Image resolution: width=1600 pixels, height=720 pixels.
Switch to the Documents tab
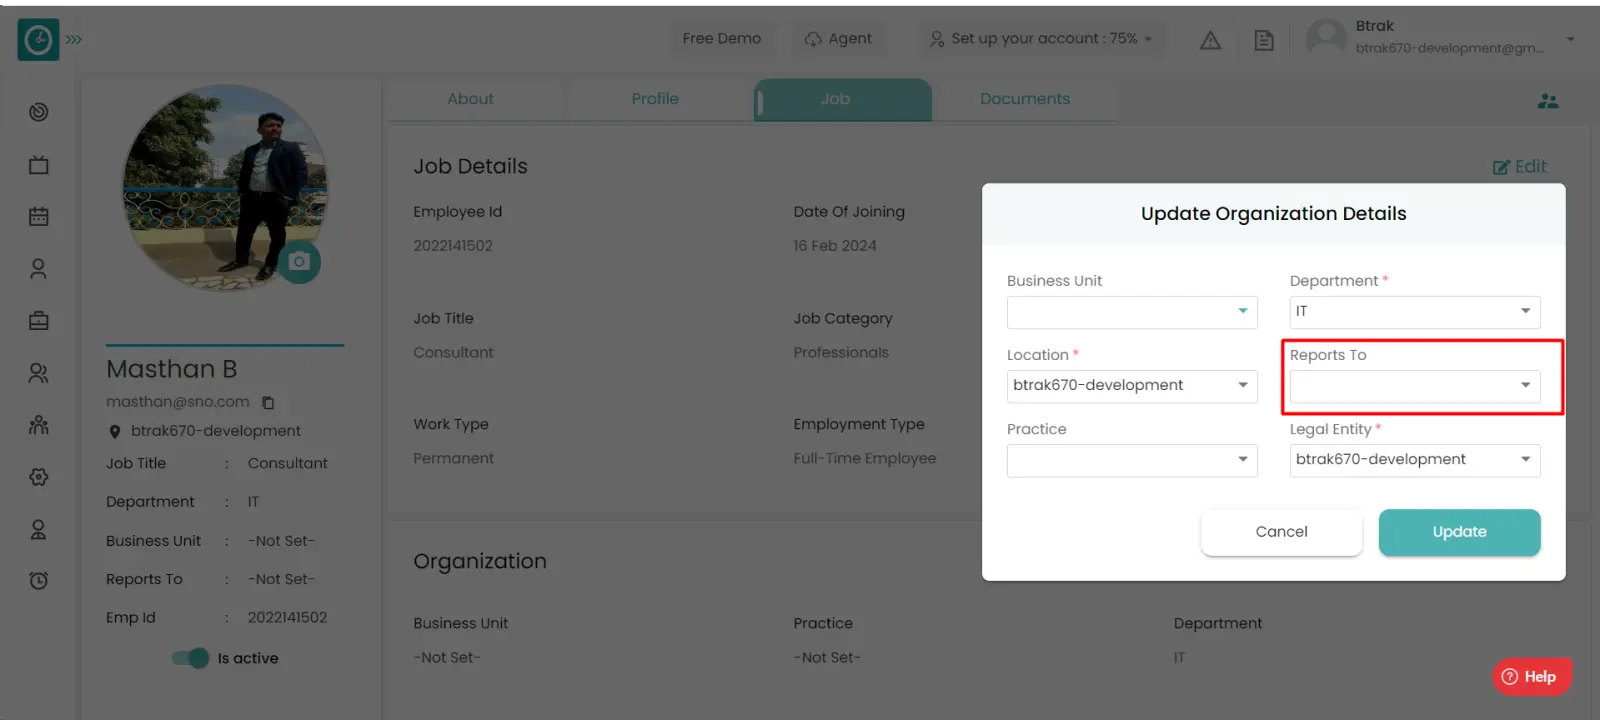1025,99
